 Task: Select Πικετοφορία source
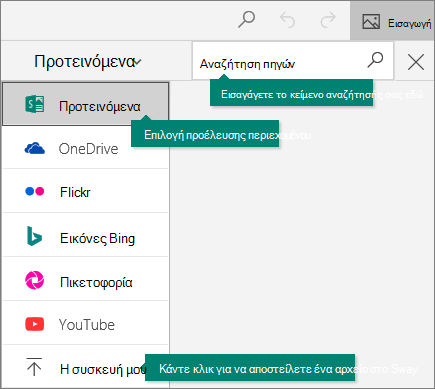[x=86, y=280]
